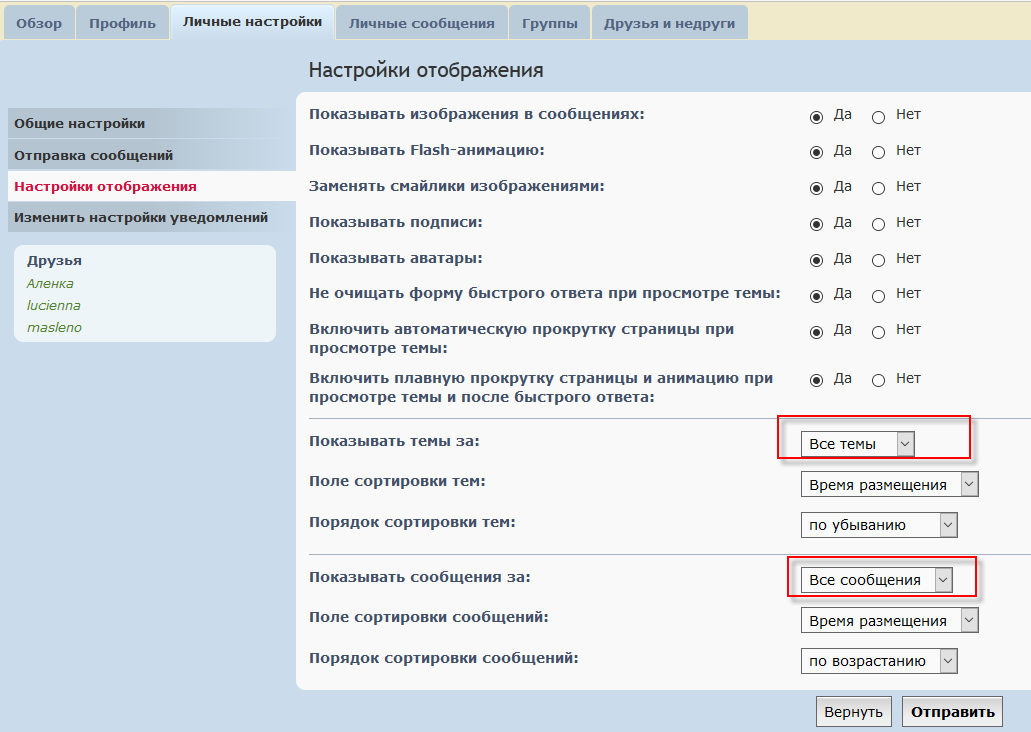Select 'Нет' for showing images in messages
Image resolution: width=1031 pixels, height=732 pixels.
click(x=879, y=117)
